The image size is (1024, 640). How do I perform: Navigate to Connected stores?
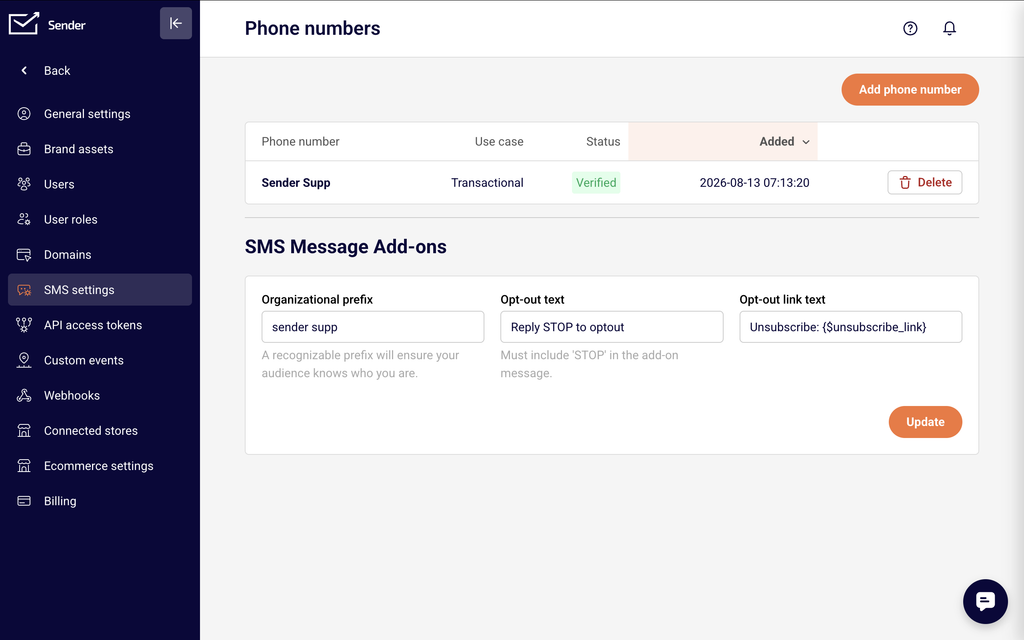(x=100, y=431)
